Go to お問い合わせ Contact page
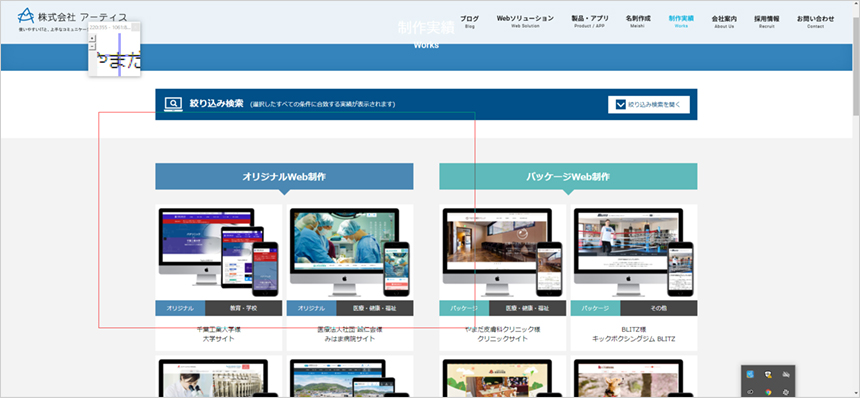This screenshot has height=398, width=860. coord(816,21)
